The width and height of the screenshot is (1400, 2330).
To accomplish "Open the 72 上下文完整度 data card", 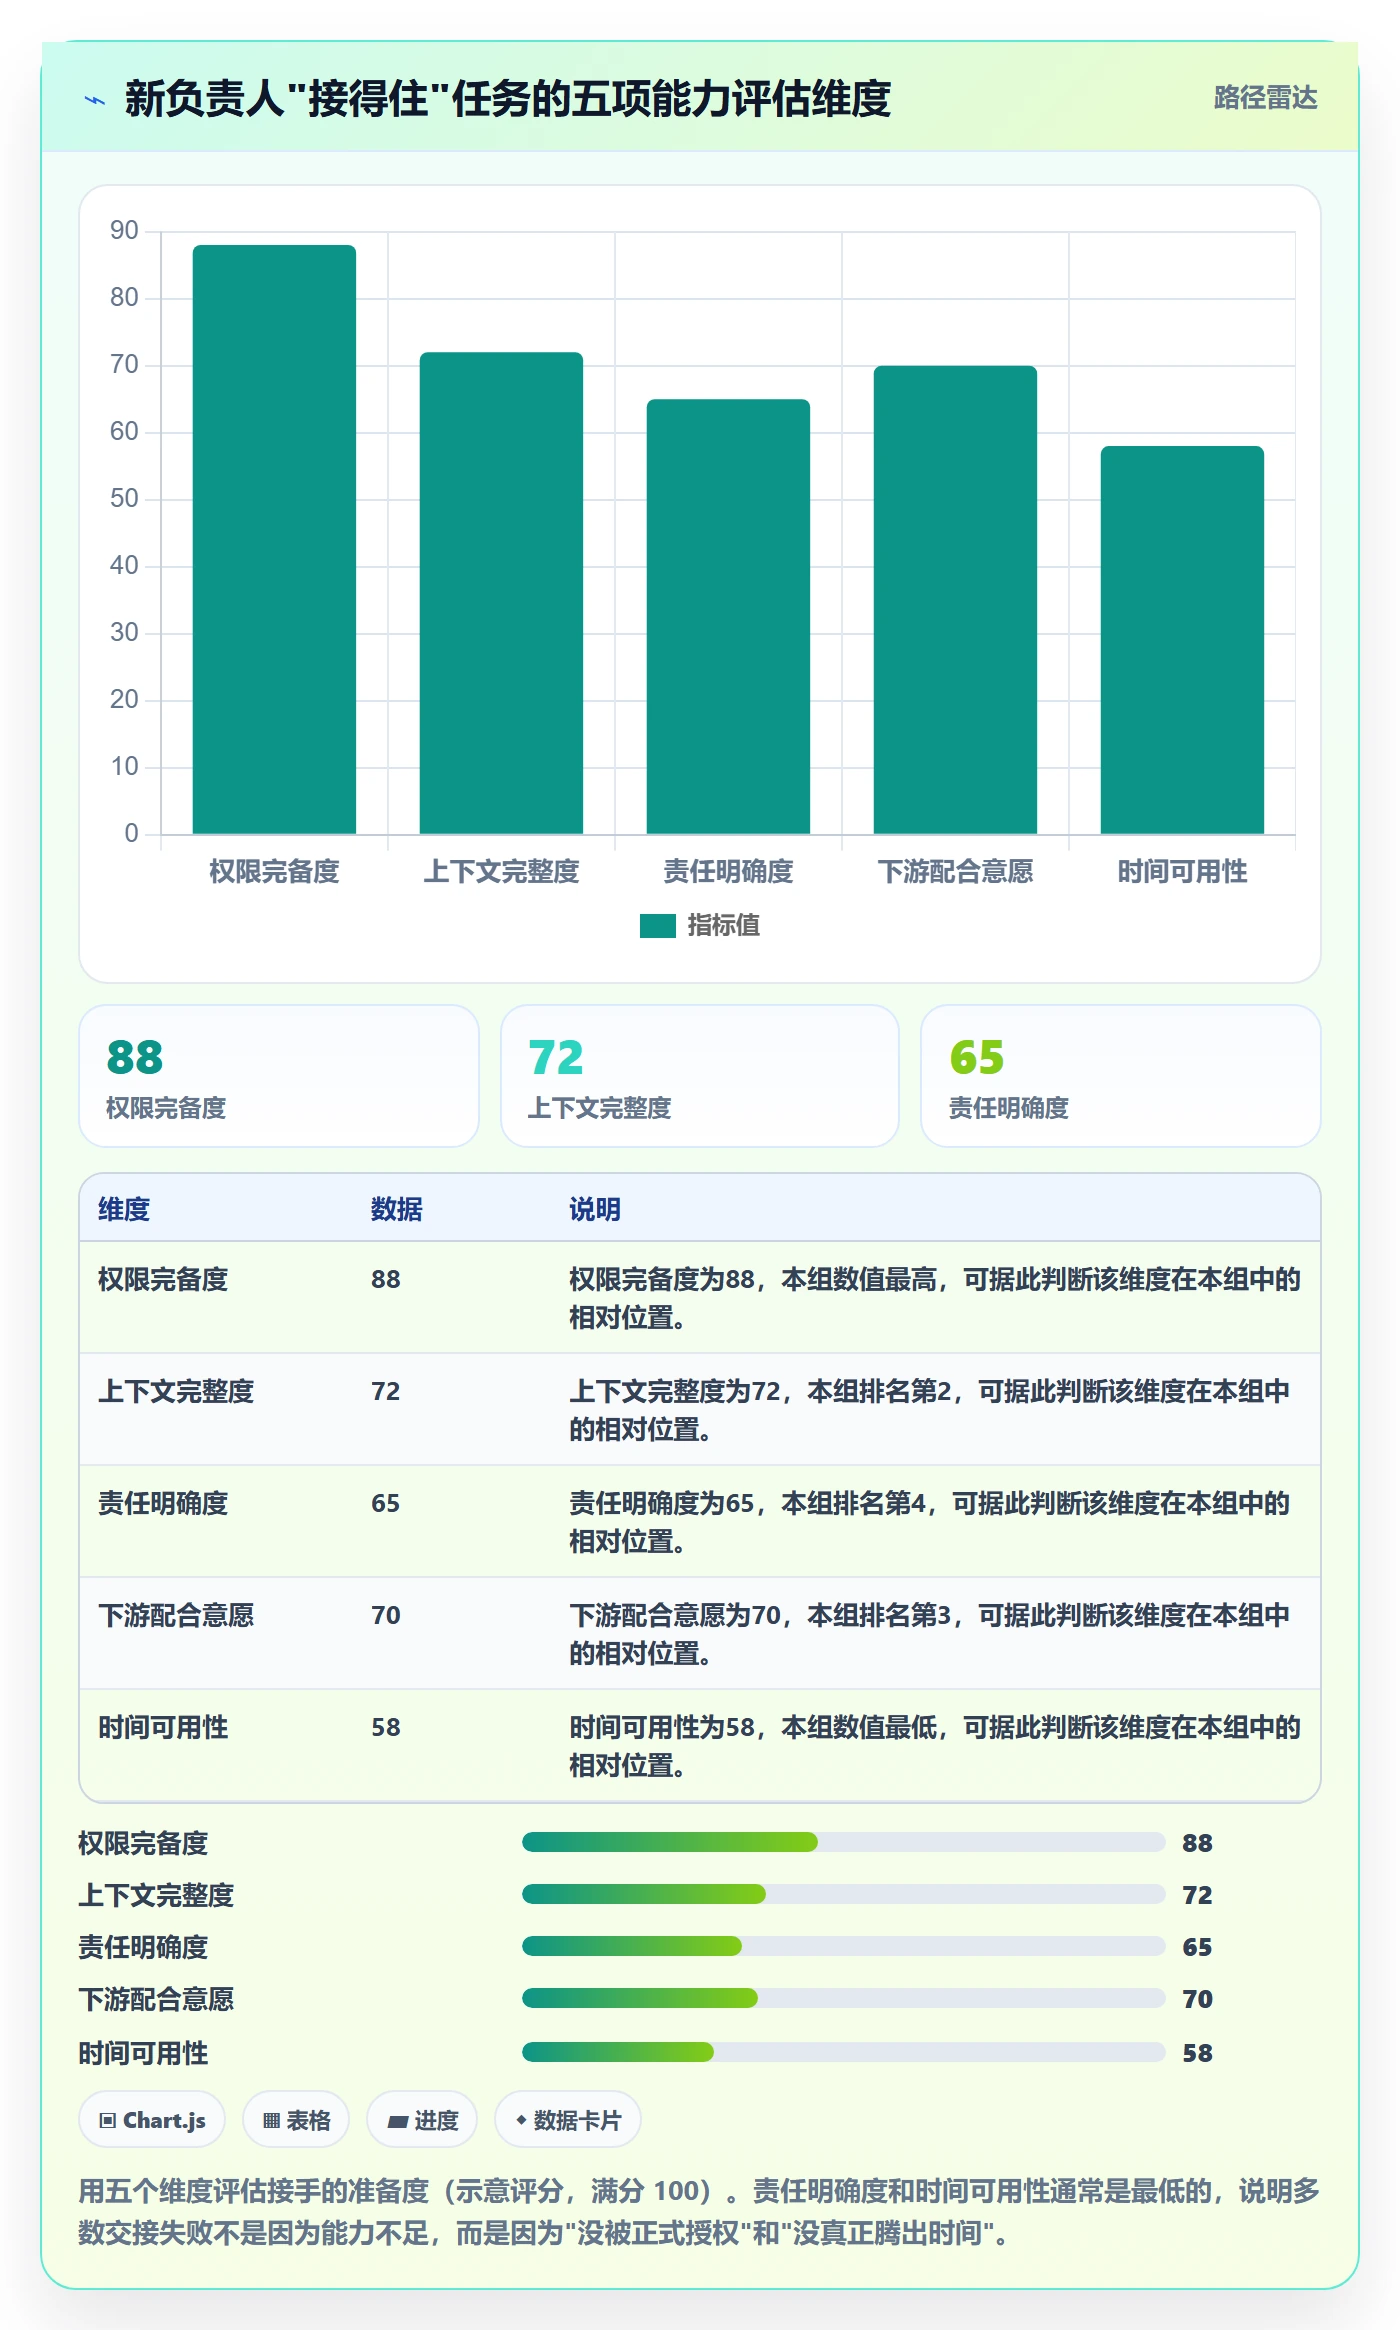I will (x=700, y=1076).
